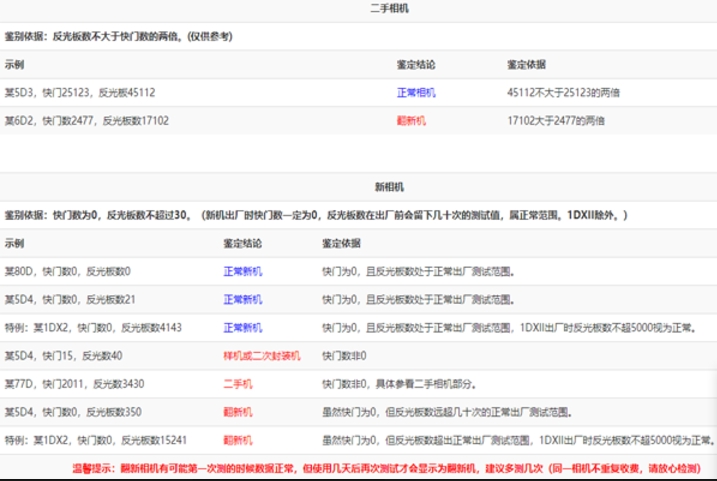
Task: Click the "鉴定依据" column header in second-hand table
Action: click(x=527, y=64)
